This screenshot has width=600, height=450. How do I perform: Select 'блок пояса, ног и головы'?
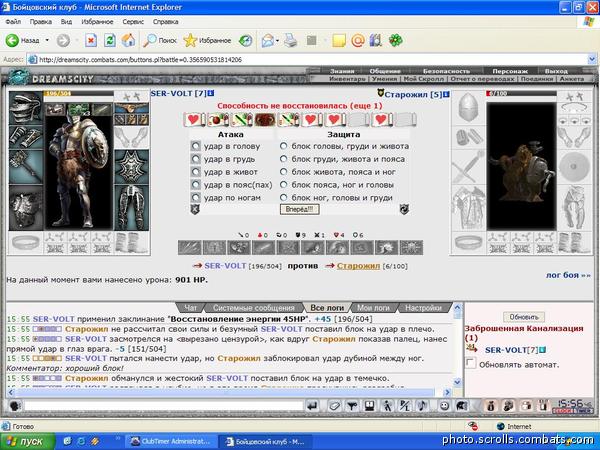pyautogui.click(x=284, y=185)
